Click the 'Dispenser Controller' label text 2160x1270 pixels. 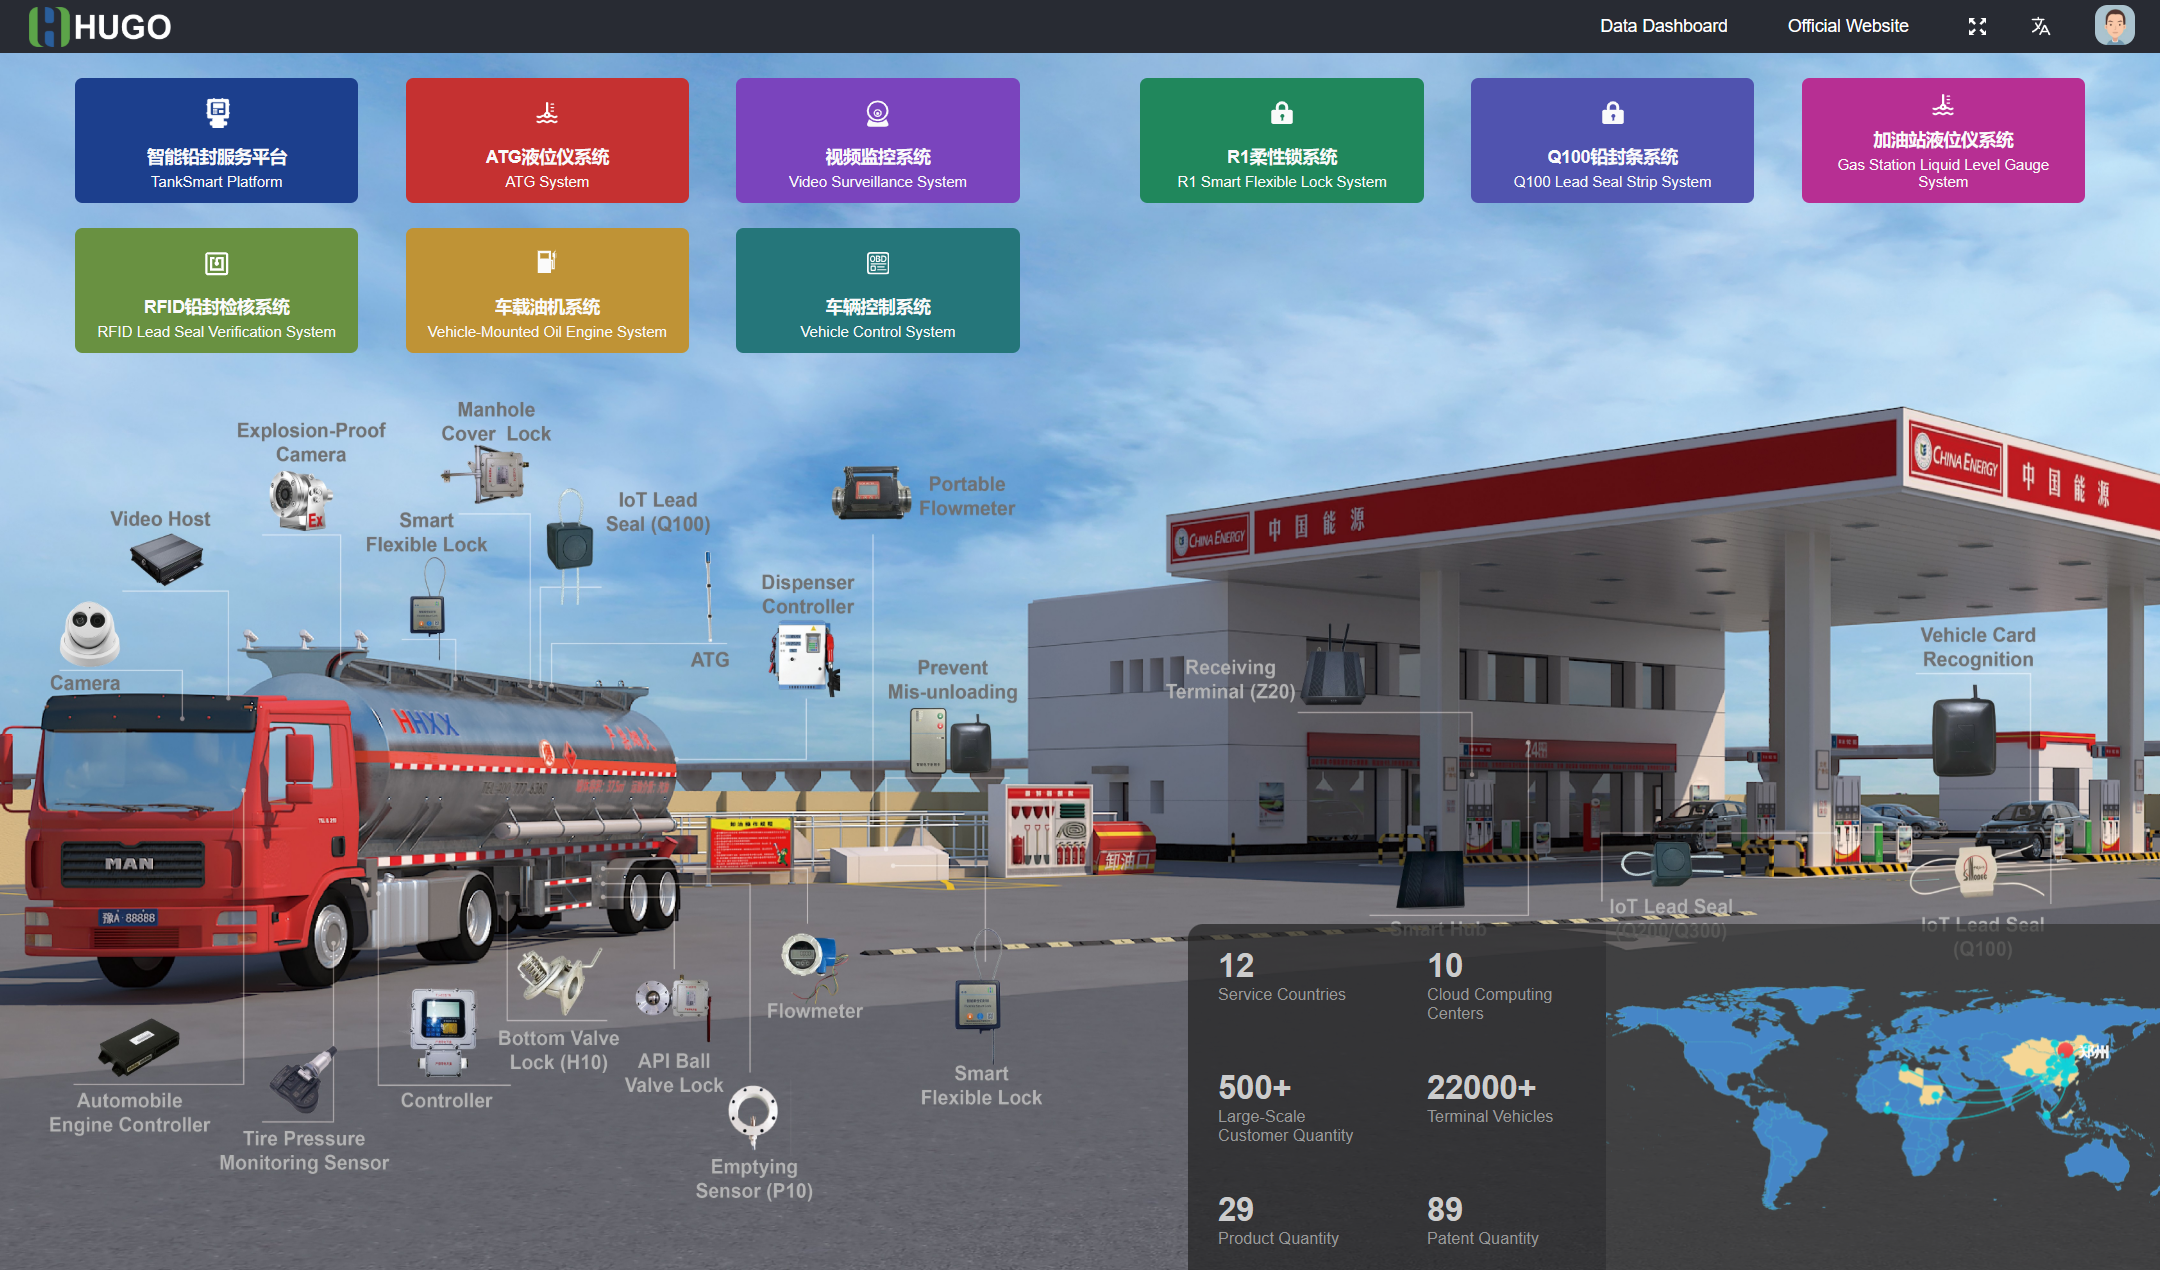pyautogui.click(x=808, y=594)
